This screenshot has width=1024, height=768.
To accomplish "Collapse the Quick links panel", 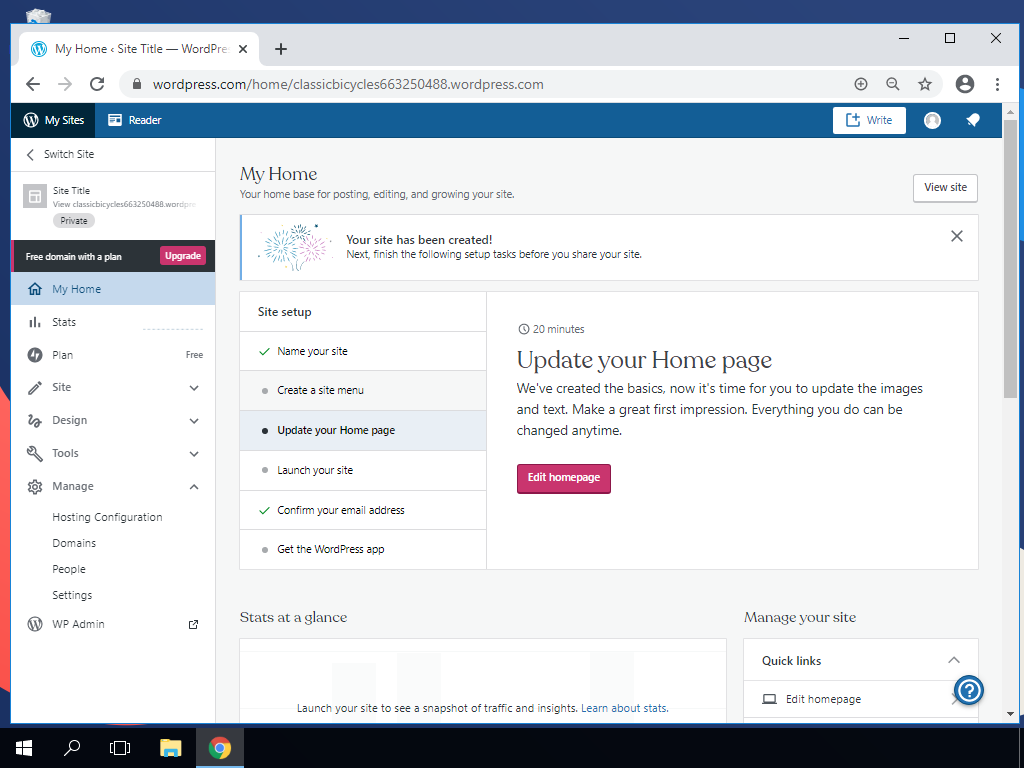I will click(x=953, y=660).
